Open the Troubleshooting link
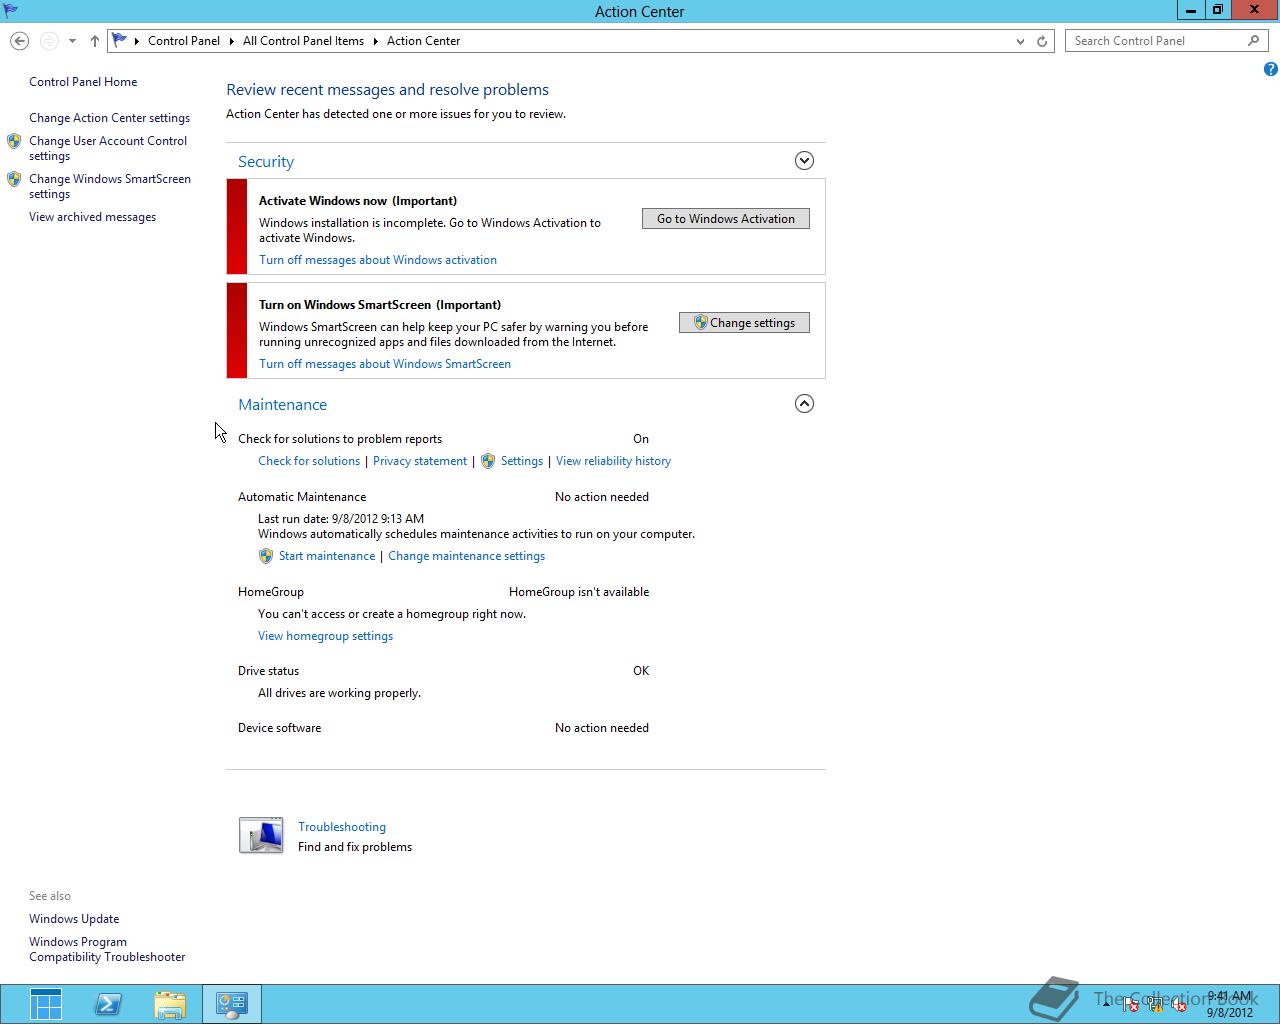This screenshot has width=1280, height=1024. 342,827
